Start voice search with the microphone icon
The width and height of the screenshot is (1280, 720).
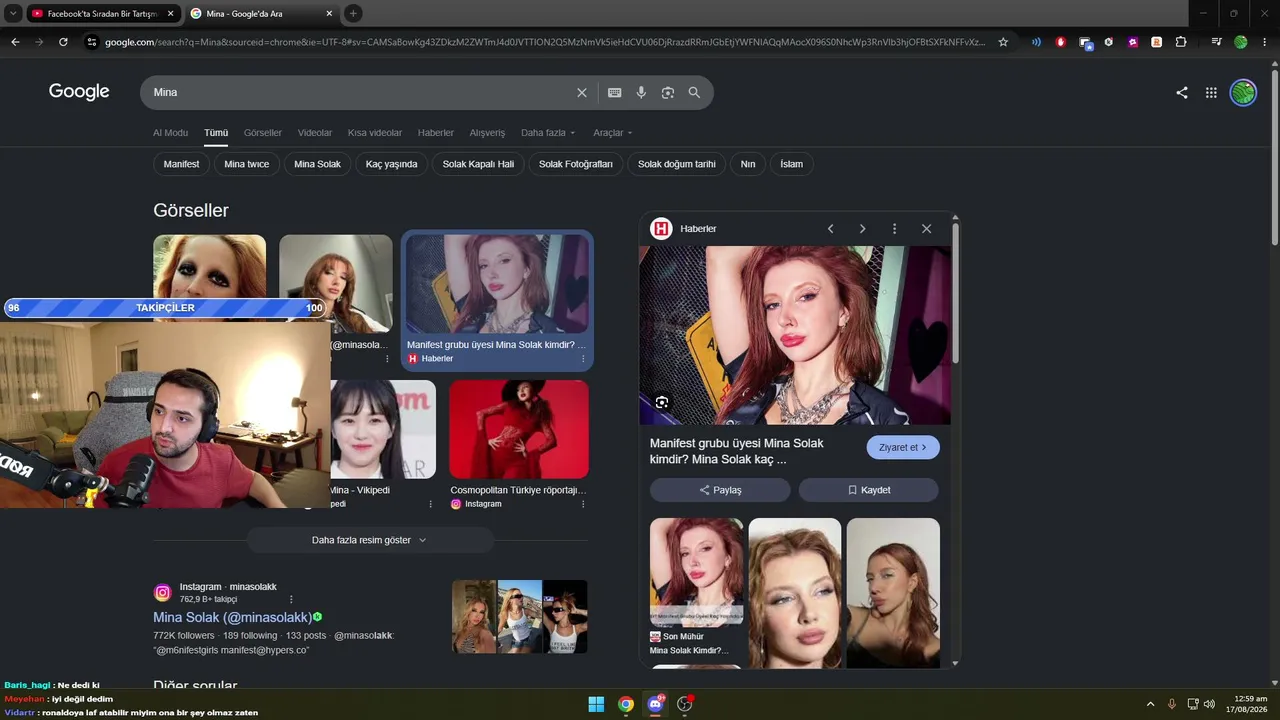(641, 92)
